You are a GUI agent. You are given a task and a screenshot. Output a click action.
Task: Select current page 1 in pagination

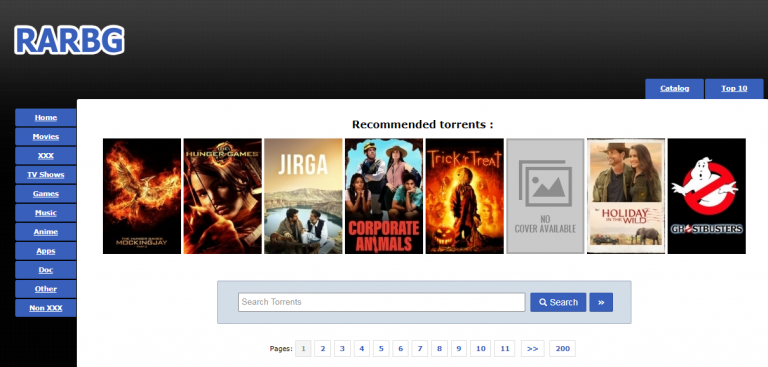pyautogui.click(x=303, y=349)
